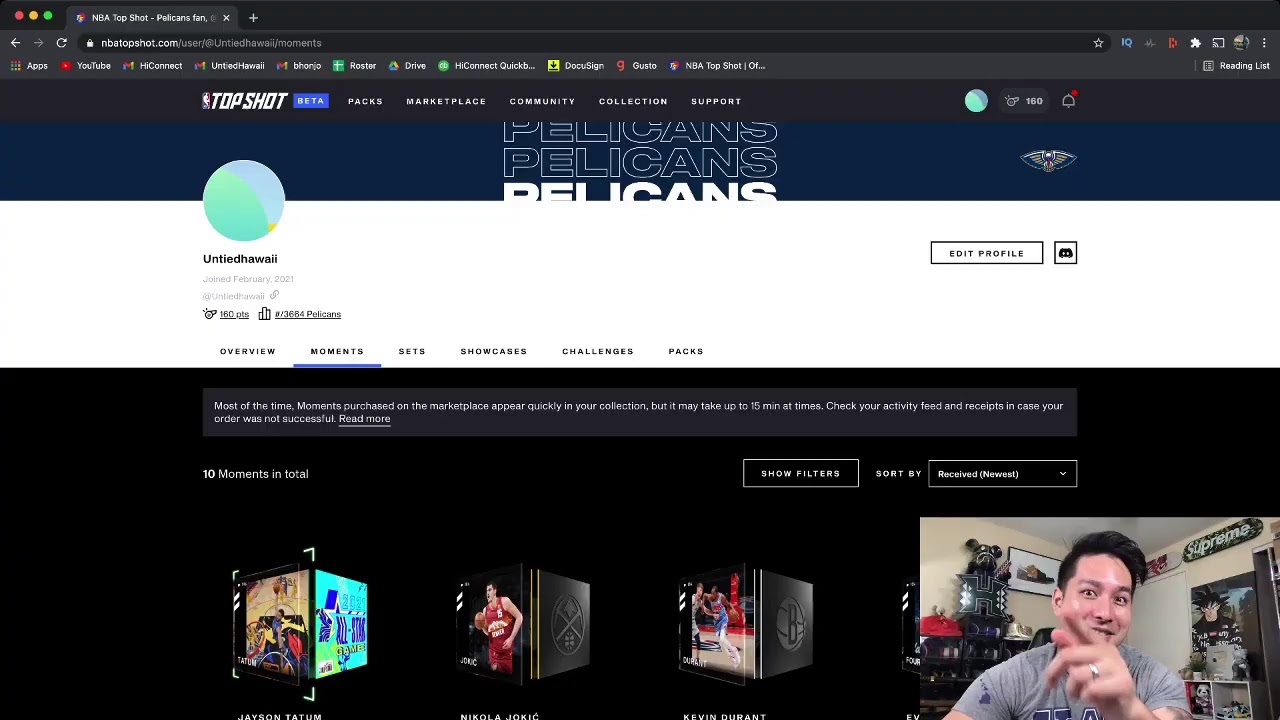Viewport: 1280px width, 720px height.
Task: Click the Show Filters button
Action: (x=801, y=473)
